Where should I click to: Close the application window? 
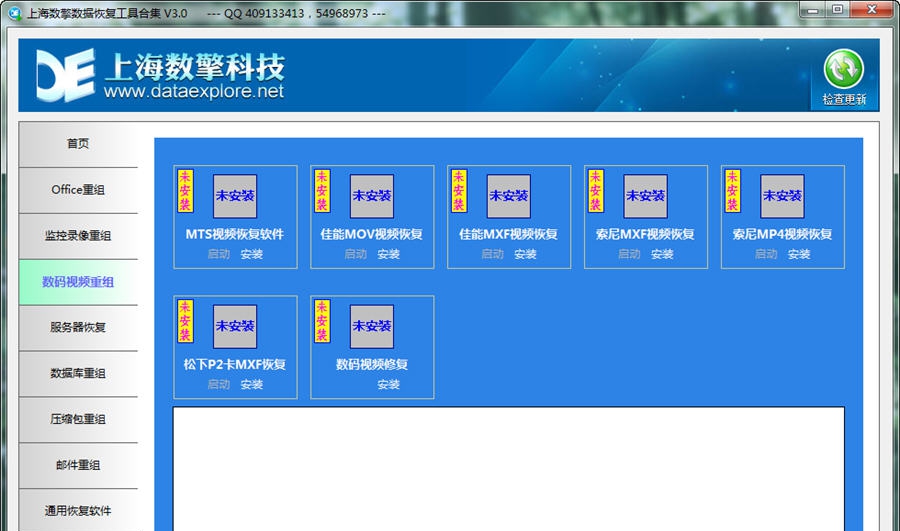coord(871,10)
